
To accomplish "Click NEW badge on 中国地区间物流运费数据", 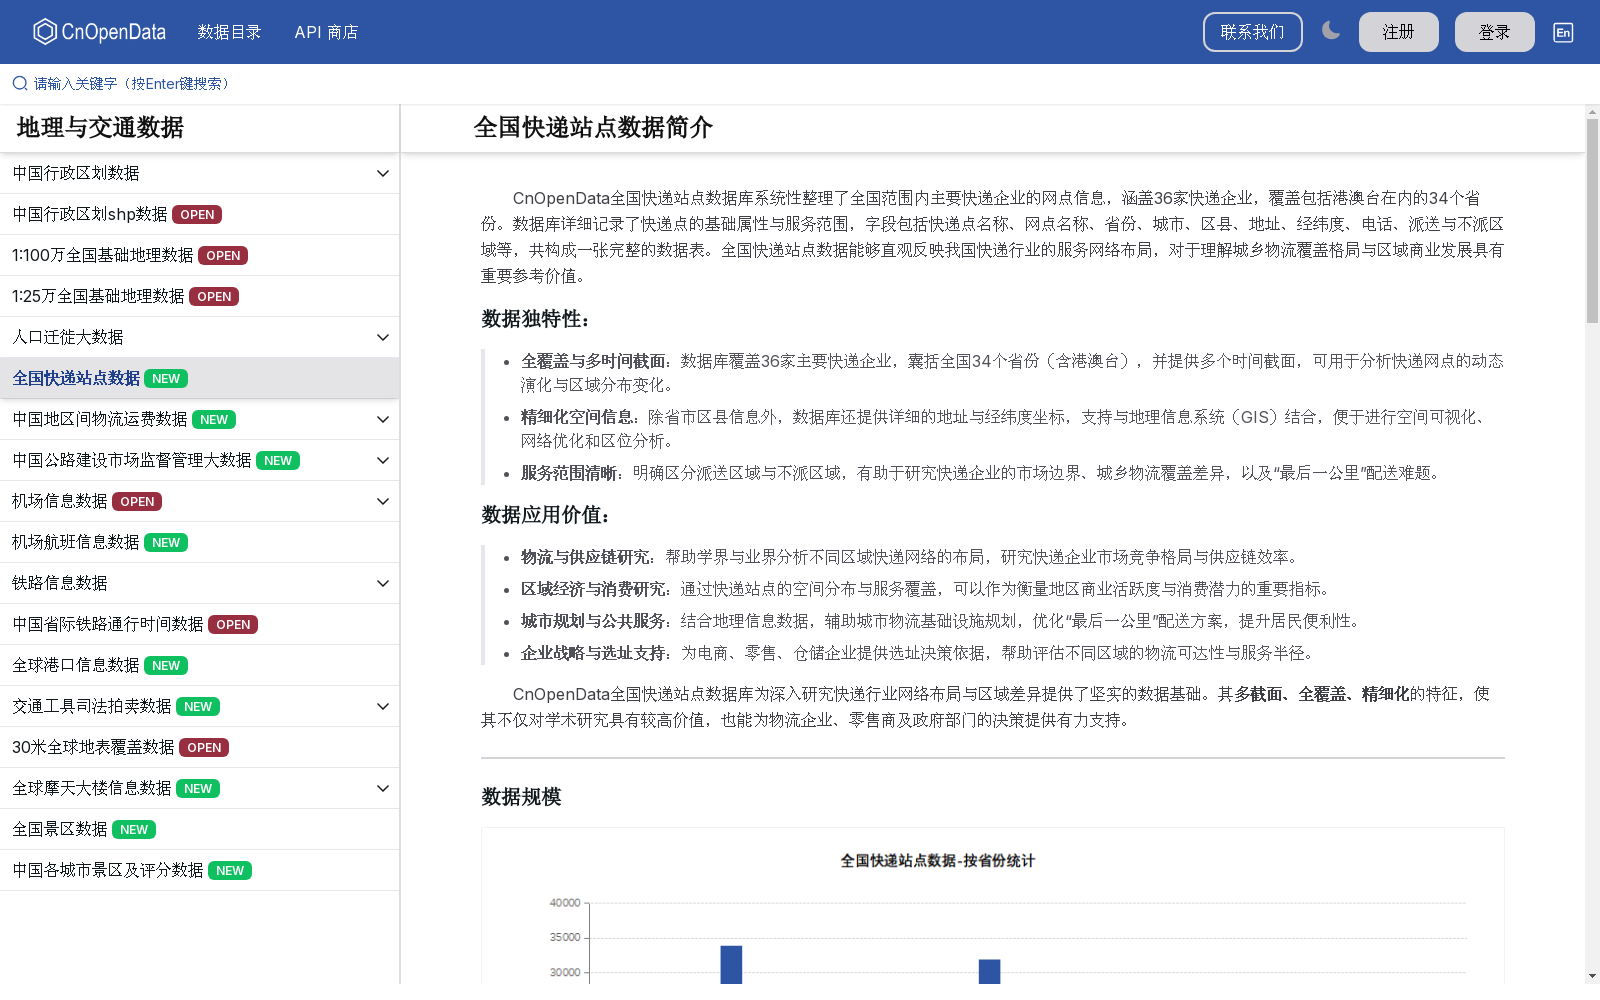I will coord(214,419).
